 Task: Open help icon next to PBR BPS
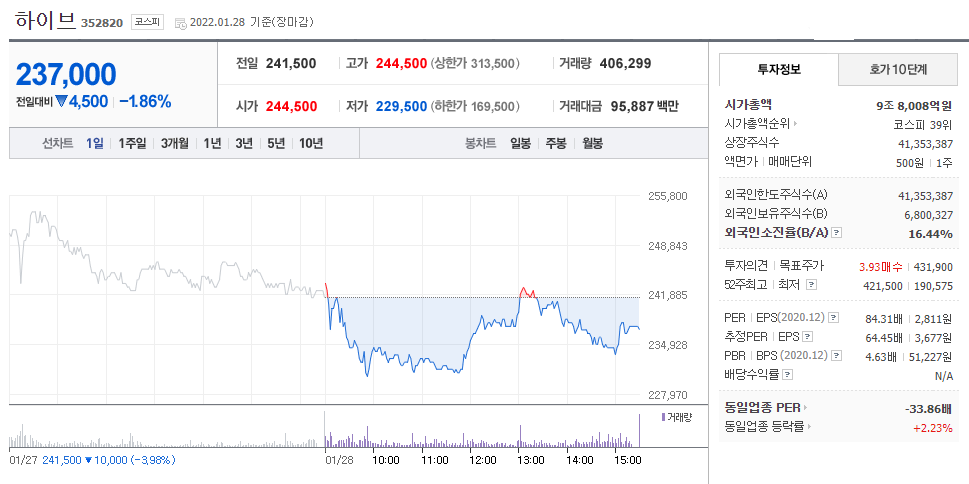tap(837, 356)
